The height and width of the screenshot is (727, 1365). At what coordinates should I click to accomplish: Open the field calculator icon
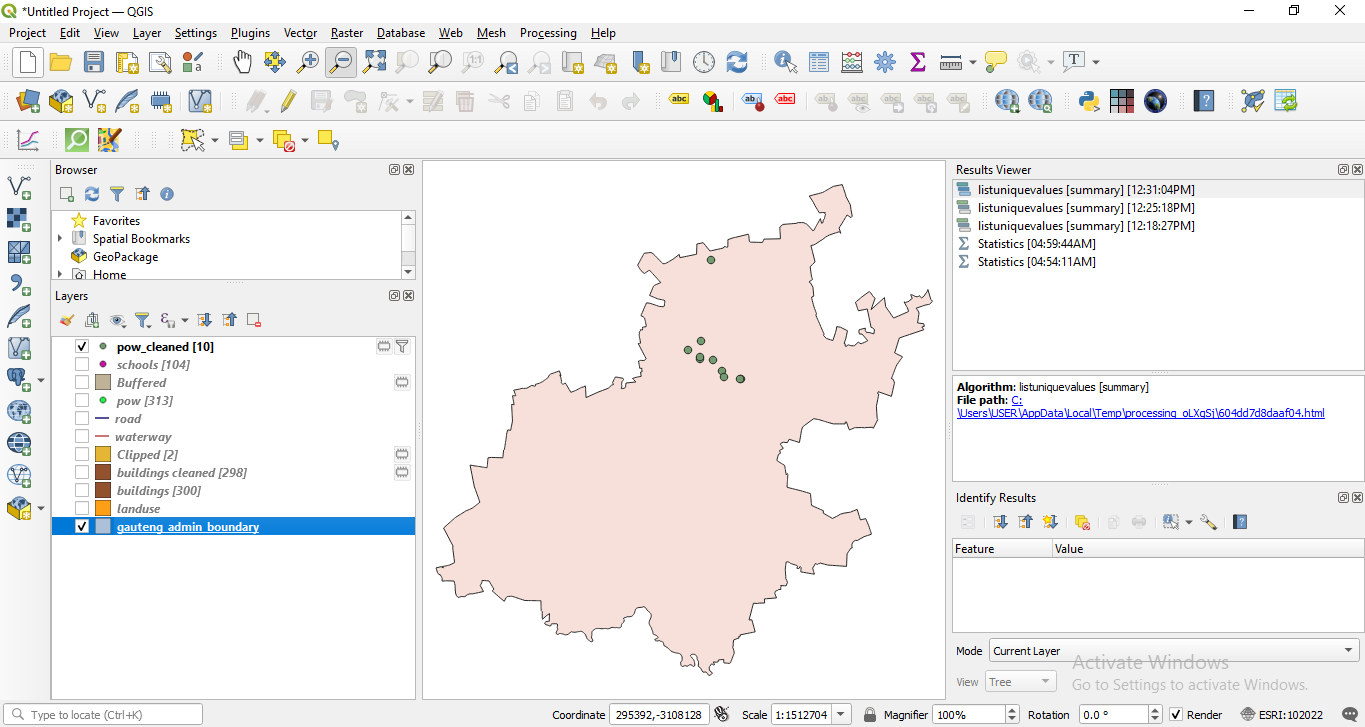pos(852,62)
